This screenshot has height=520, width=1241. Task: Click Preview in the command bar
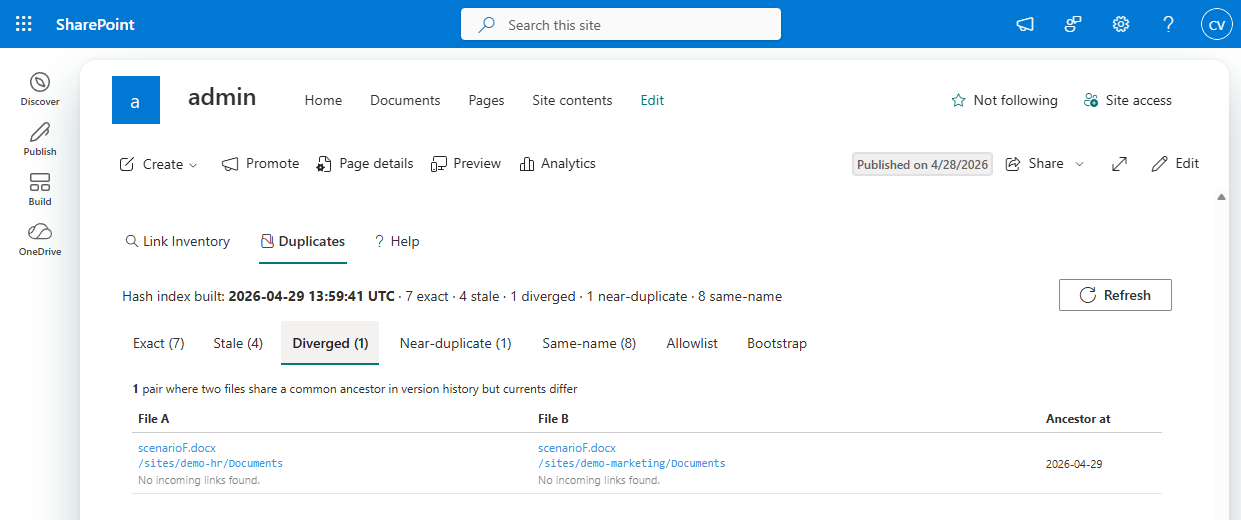click(466, 164)
